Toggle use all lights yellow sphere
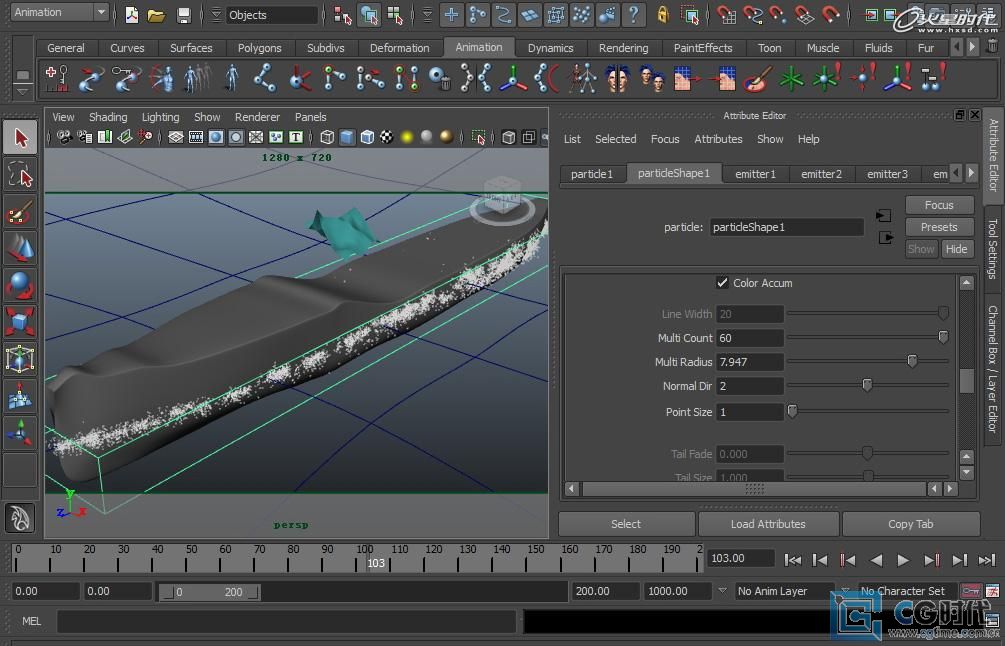 click(x=406, y=137)
